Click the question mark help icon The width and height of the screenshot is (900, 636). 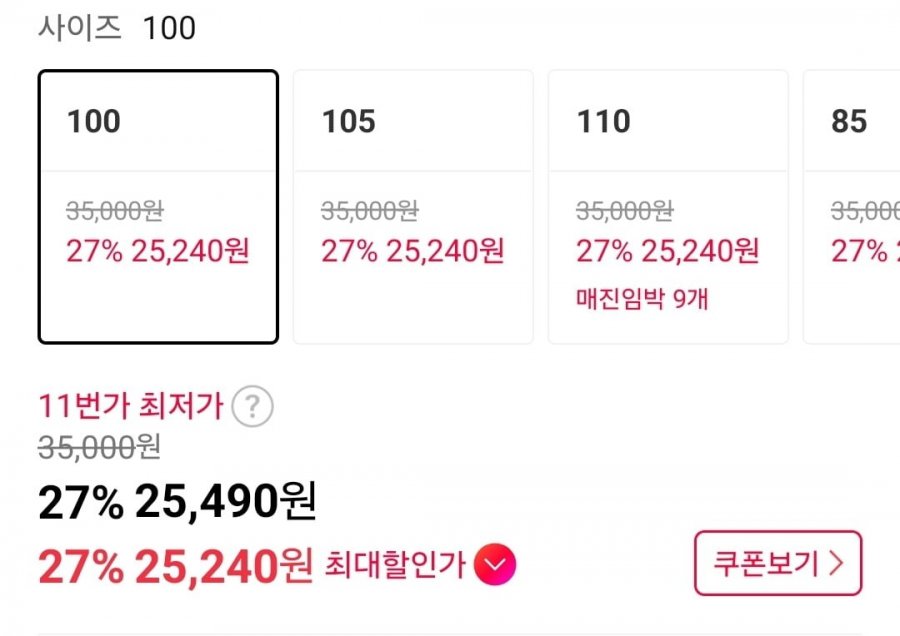252,407
